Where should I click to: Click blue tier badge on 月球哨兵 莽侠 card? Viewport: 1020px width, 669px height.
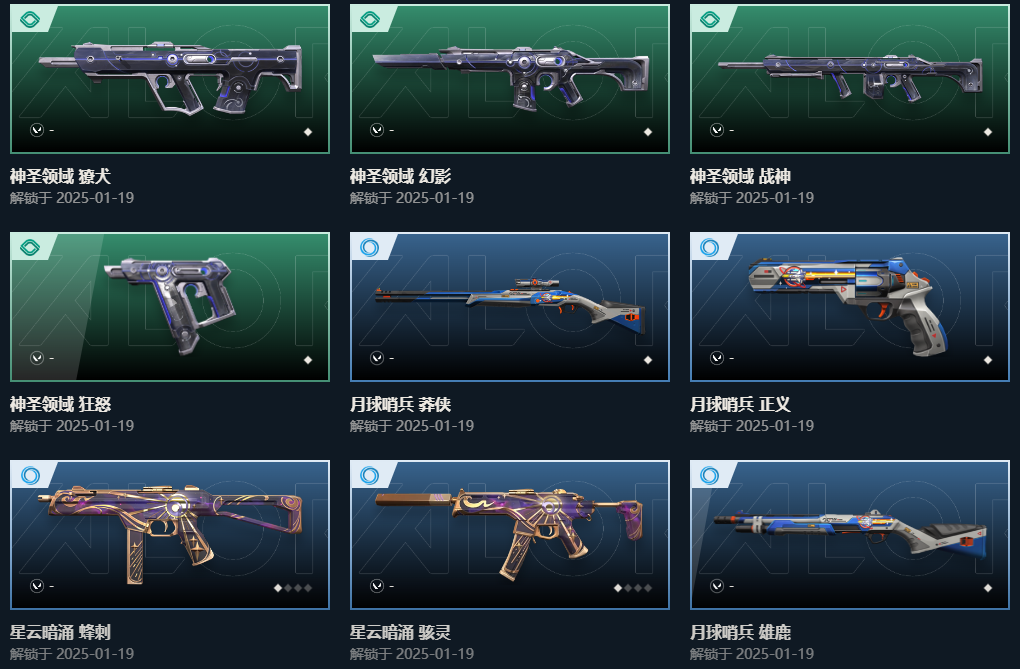tap(370, 248)
